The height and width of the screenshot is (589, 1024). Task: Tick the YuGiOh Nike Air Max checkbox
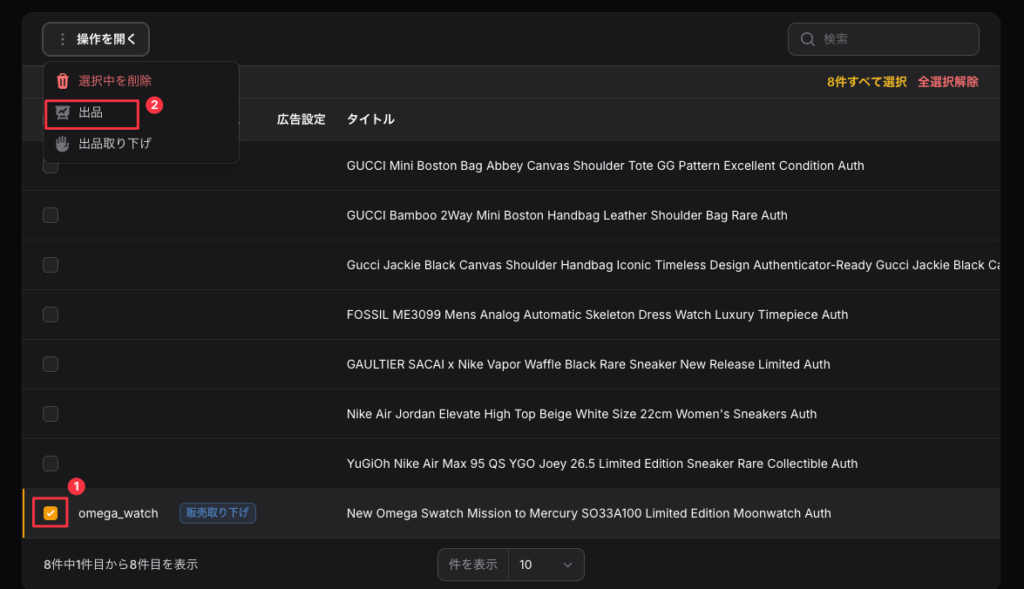(x=50, y=463)
